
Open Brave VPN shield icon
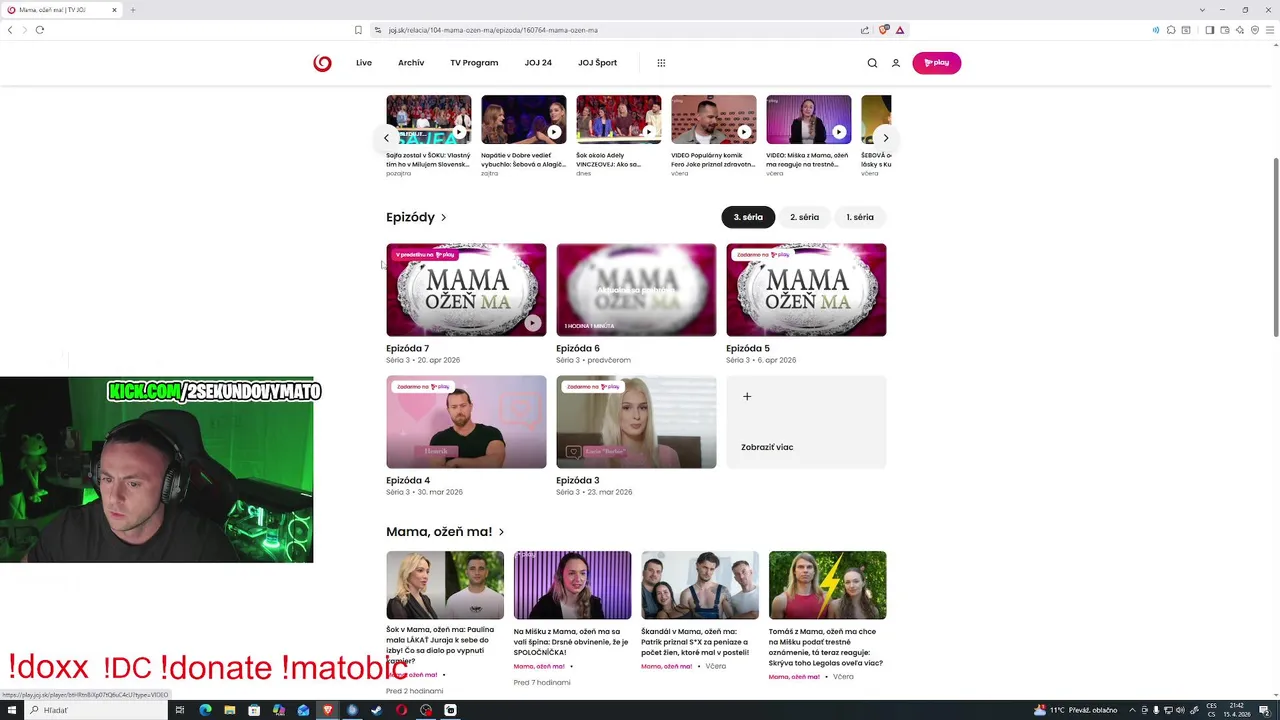1255,30
